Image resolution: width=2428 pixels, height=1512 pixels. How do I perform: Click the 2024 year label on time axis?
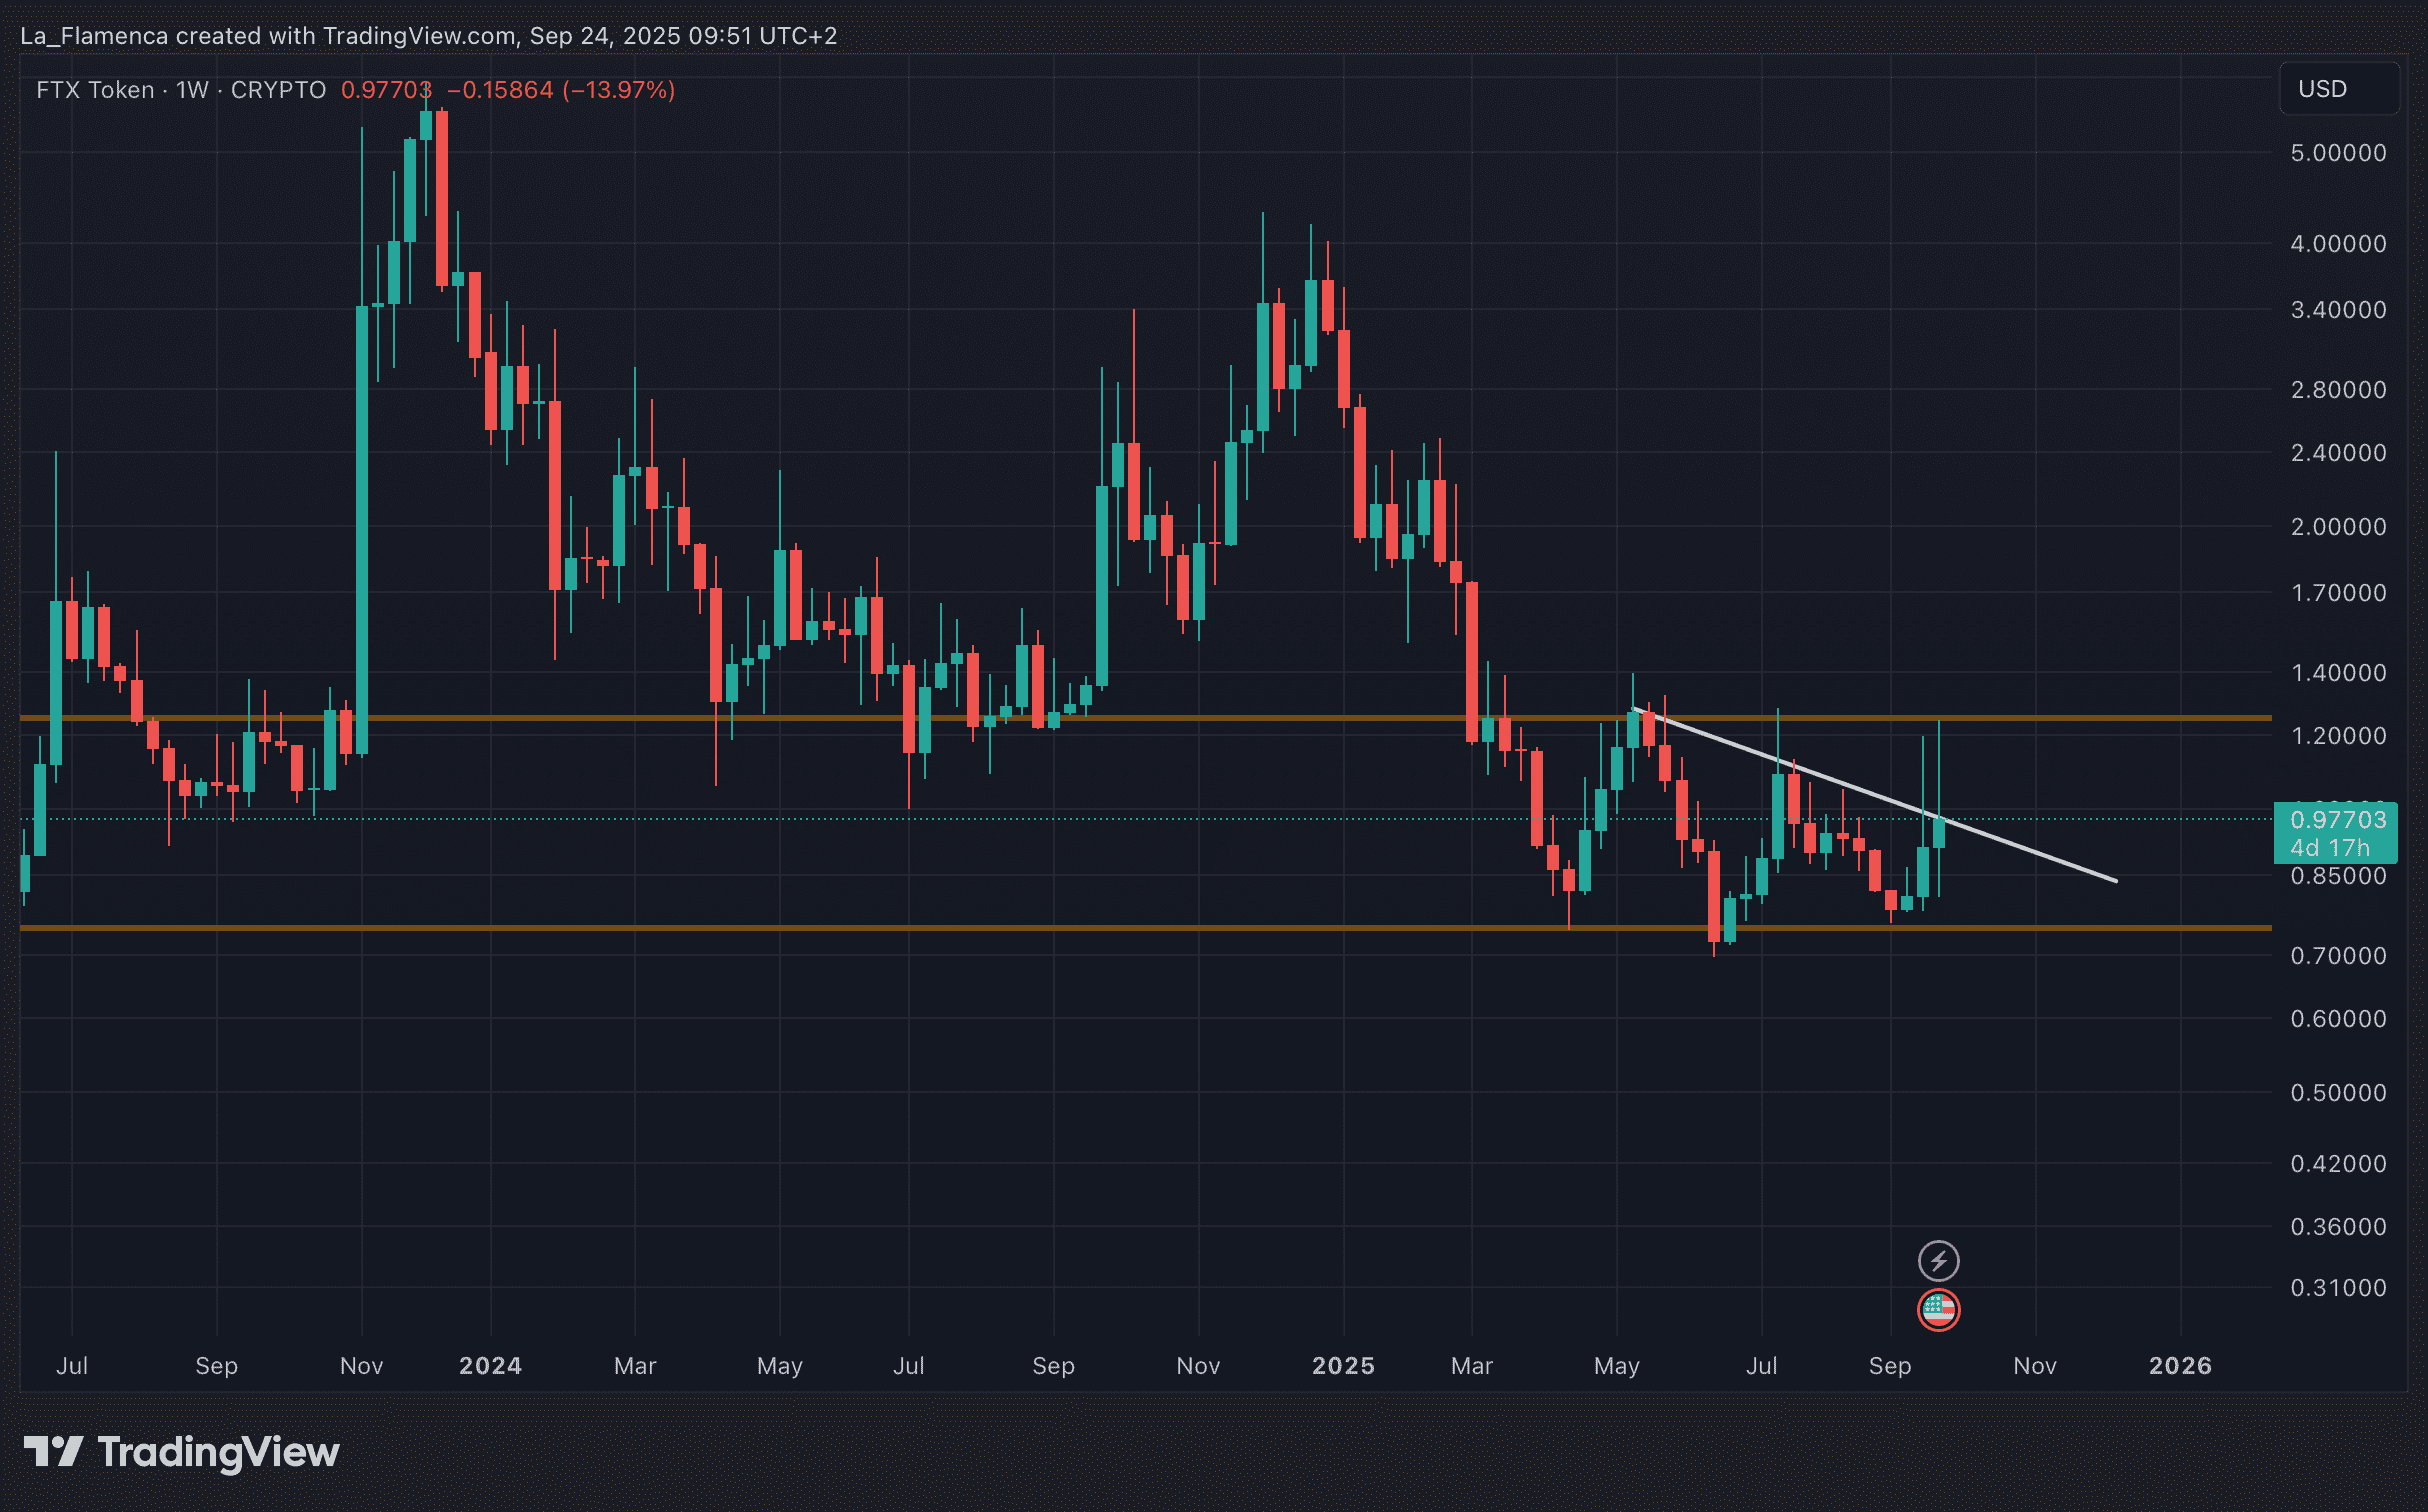tap(490, 1366)
